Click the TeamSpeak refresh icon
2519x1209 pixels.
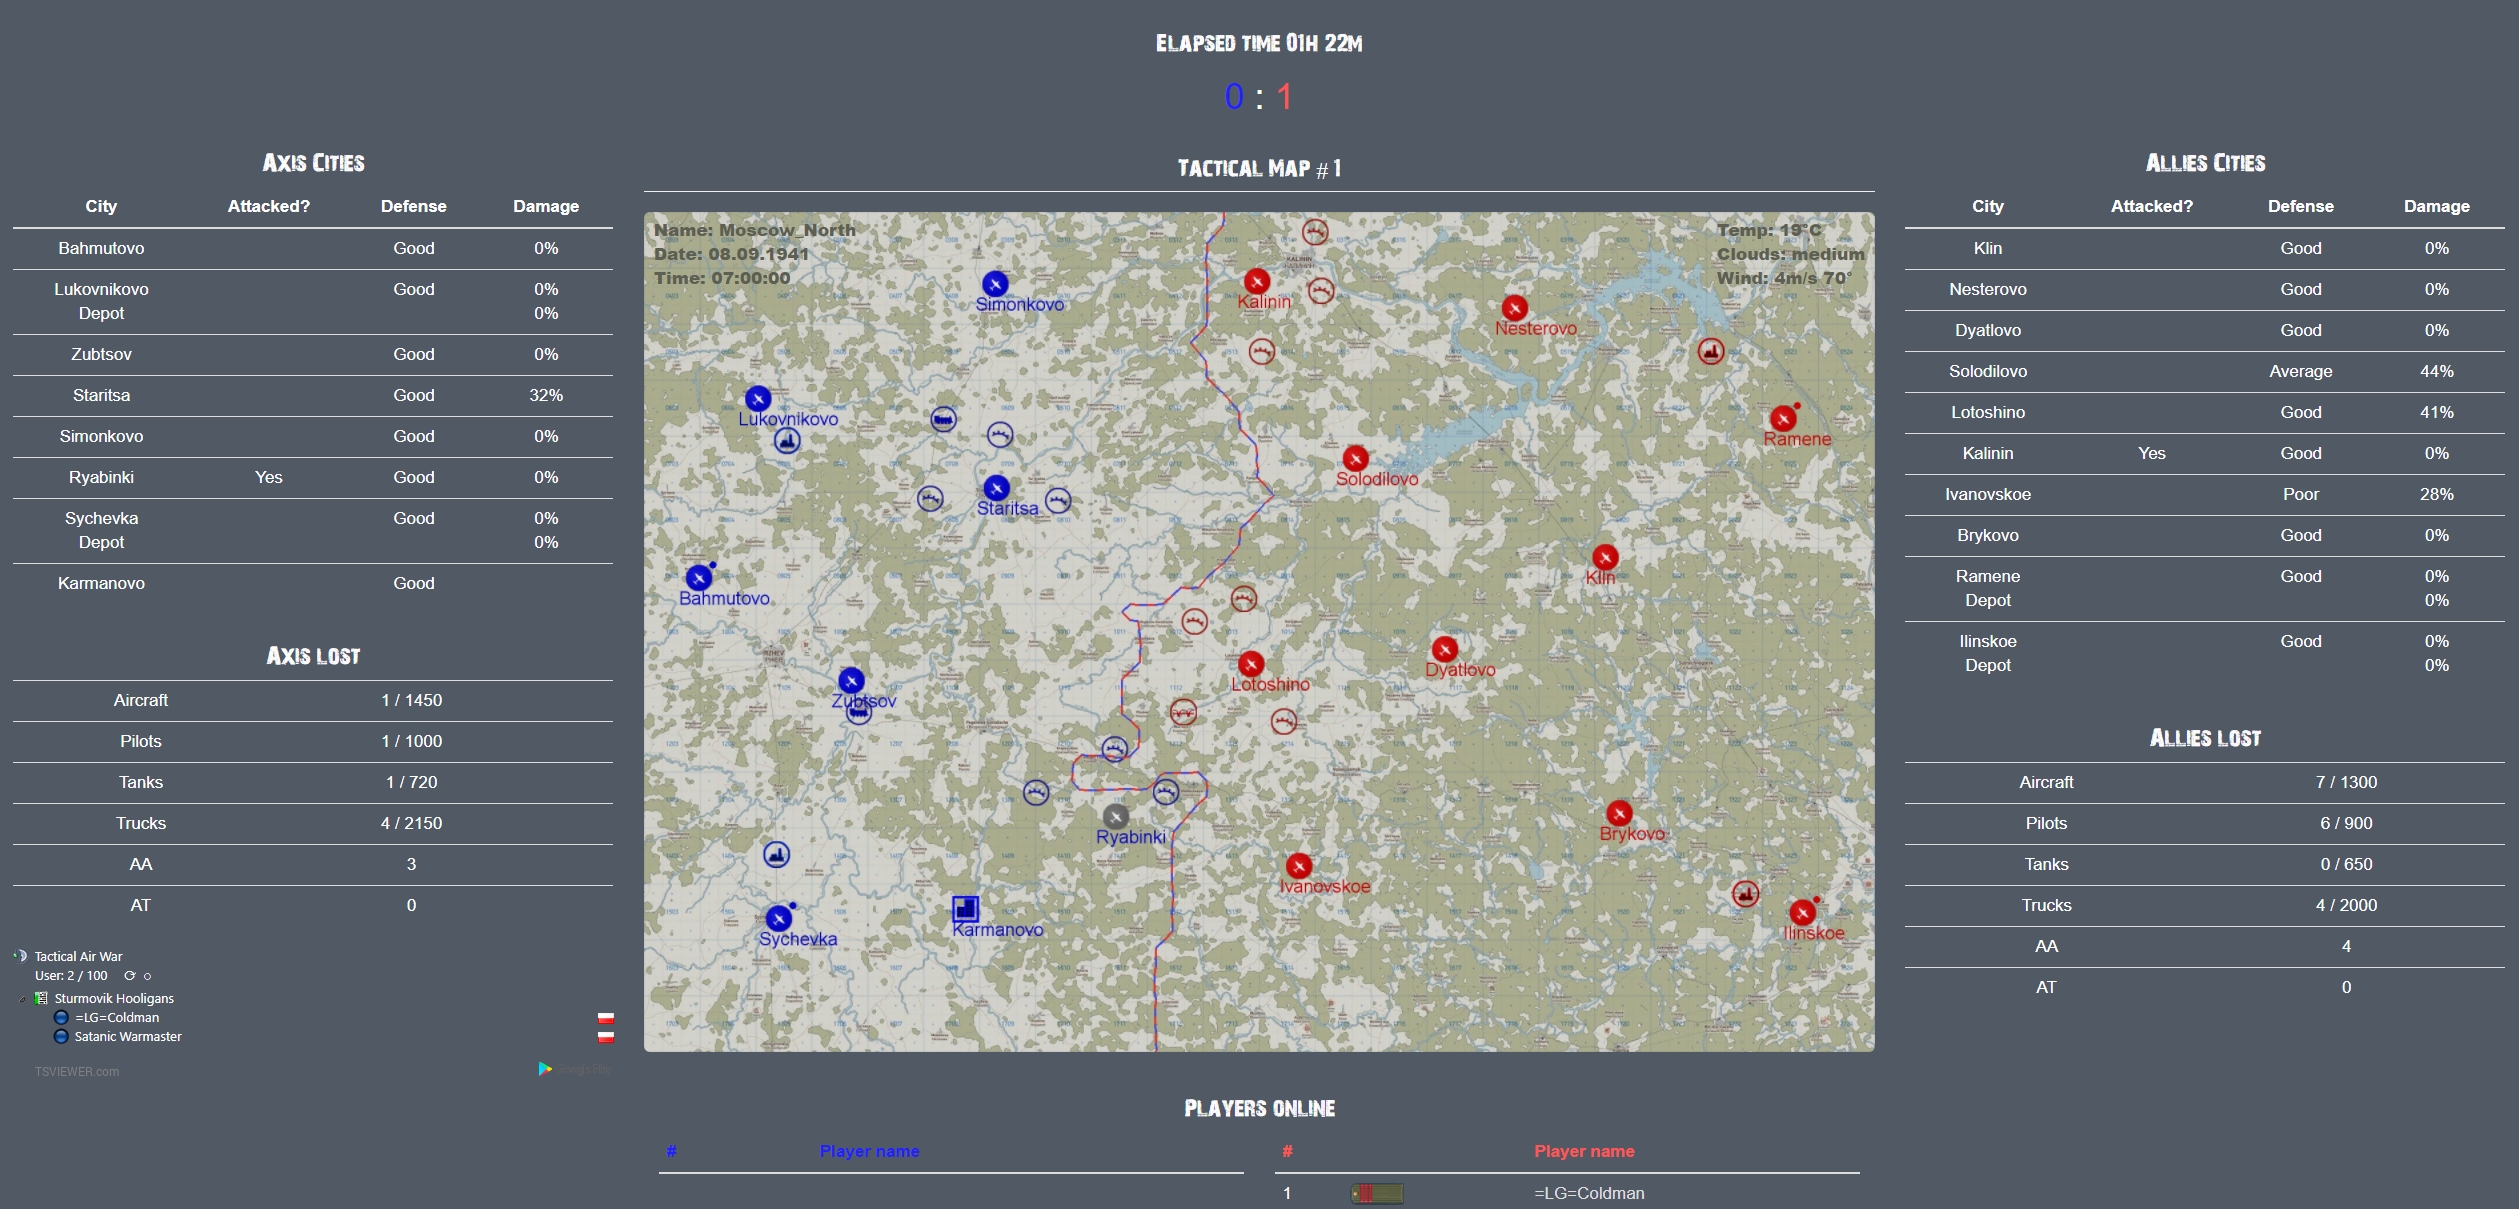(129, 976)
